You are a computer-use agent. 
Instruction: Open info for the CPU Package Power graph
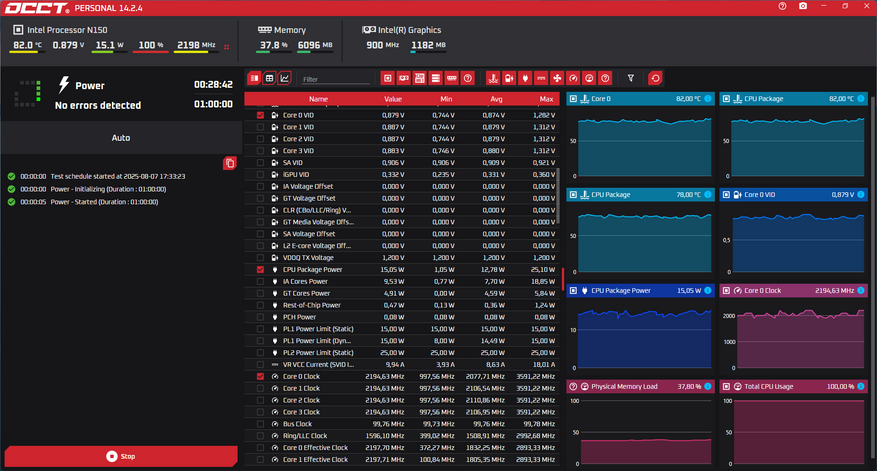[x=708, y=290]
